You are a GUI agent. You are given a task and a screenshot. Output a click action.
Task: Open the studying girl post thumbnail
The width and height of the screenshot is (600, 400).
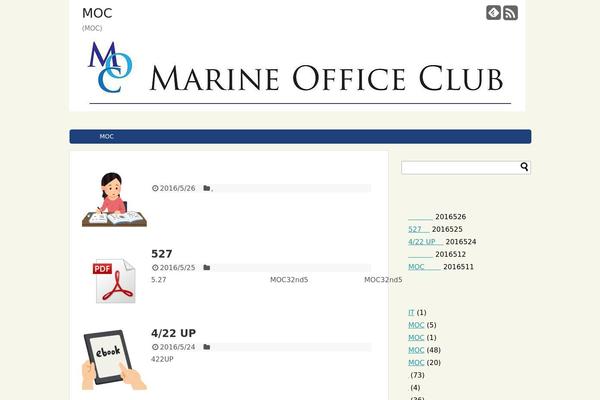pyautogui.click(x=114, y=199)
